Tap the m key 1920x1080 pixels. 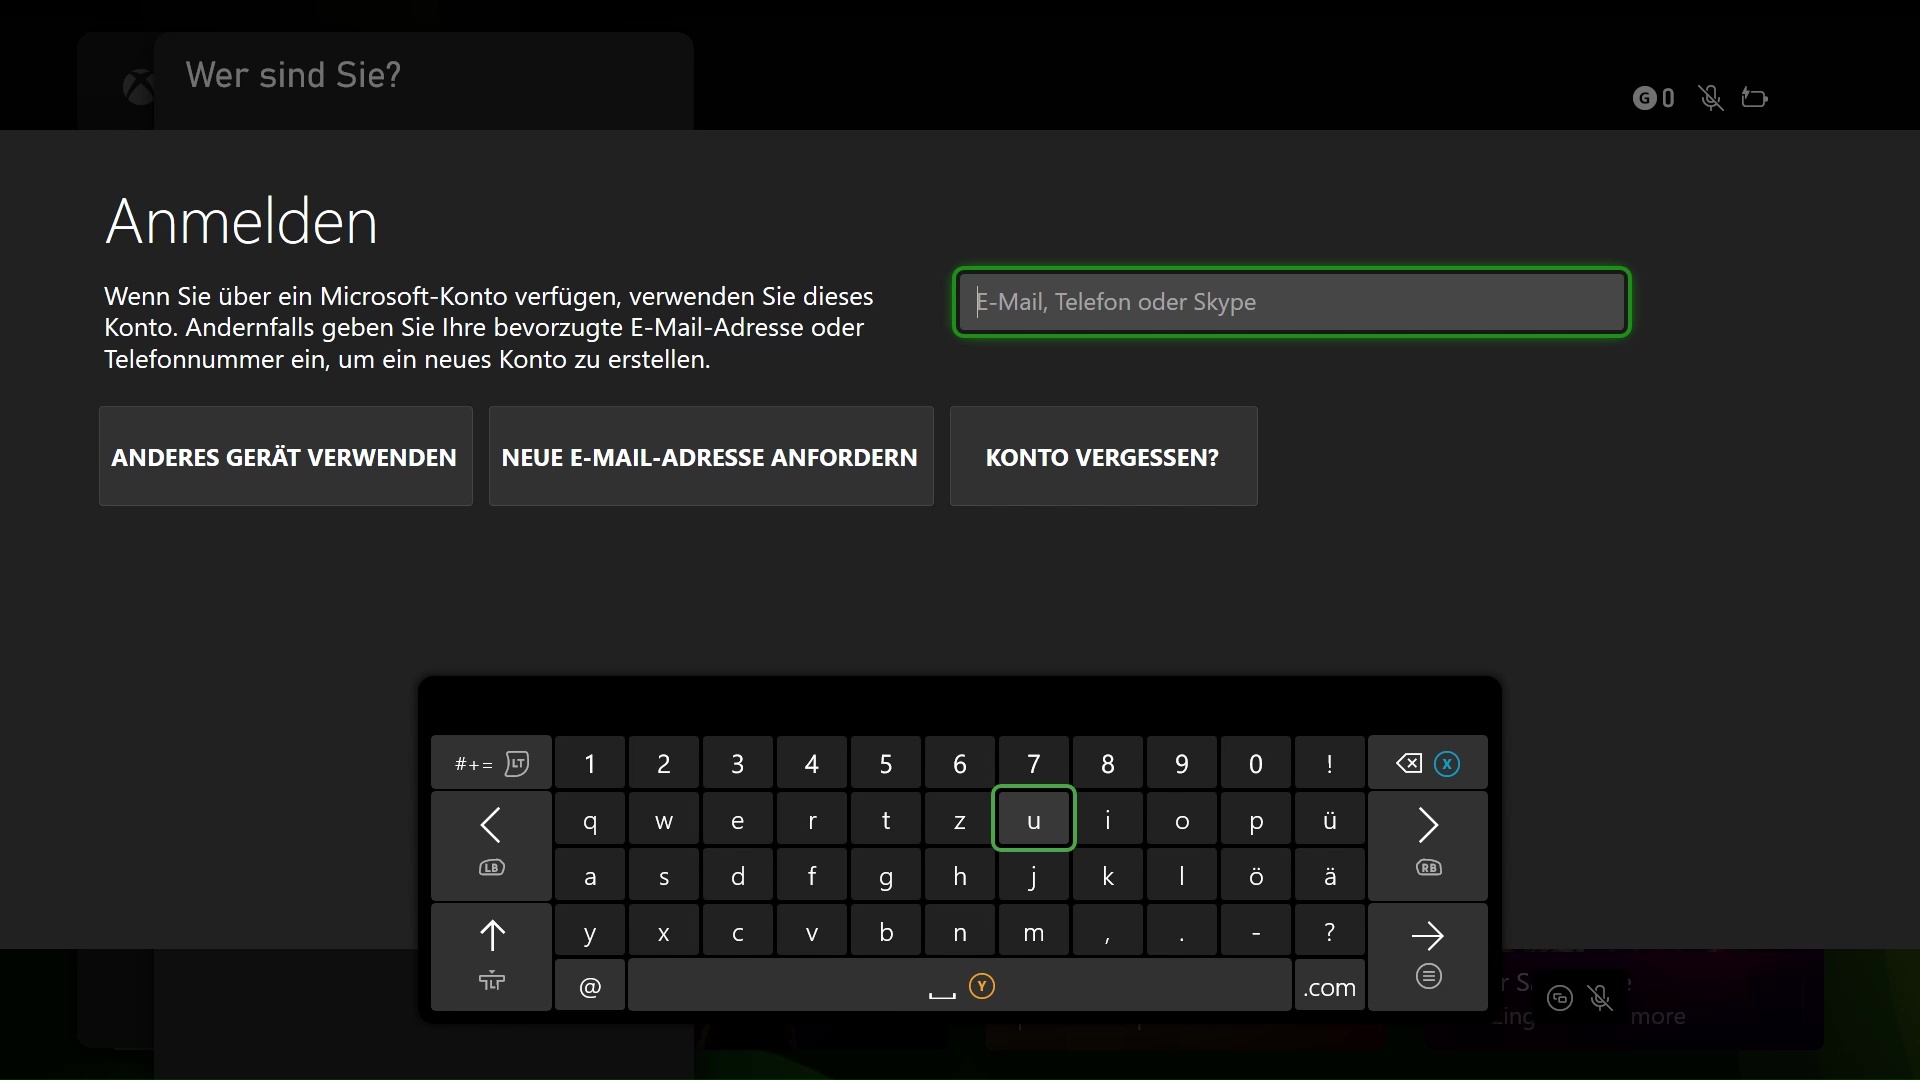[1034, 931]
